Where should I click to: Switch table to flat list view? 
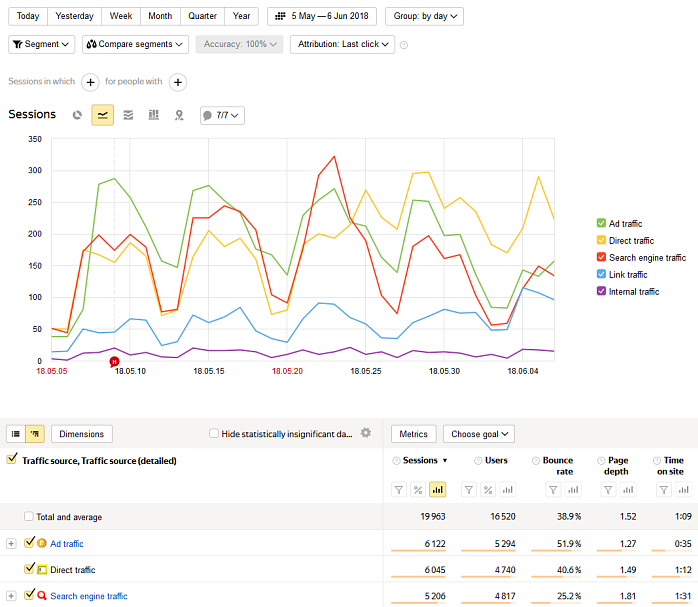pos(16,434)
